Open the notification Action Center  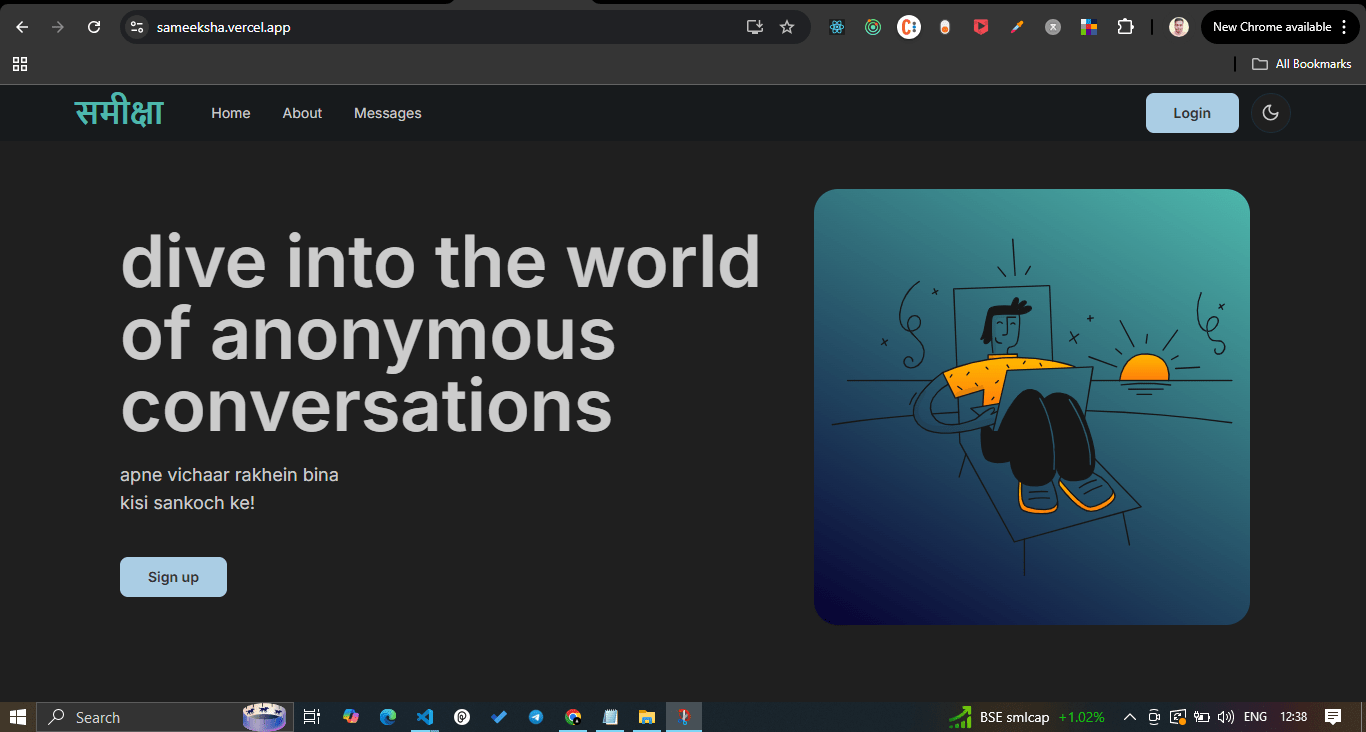(x=1333, y=717)
